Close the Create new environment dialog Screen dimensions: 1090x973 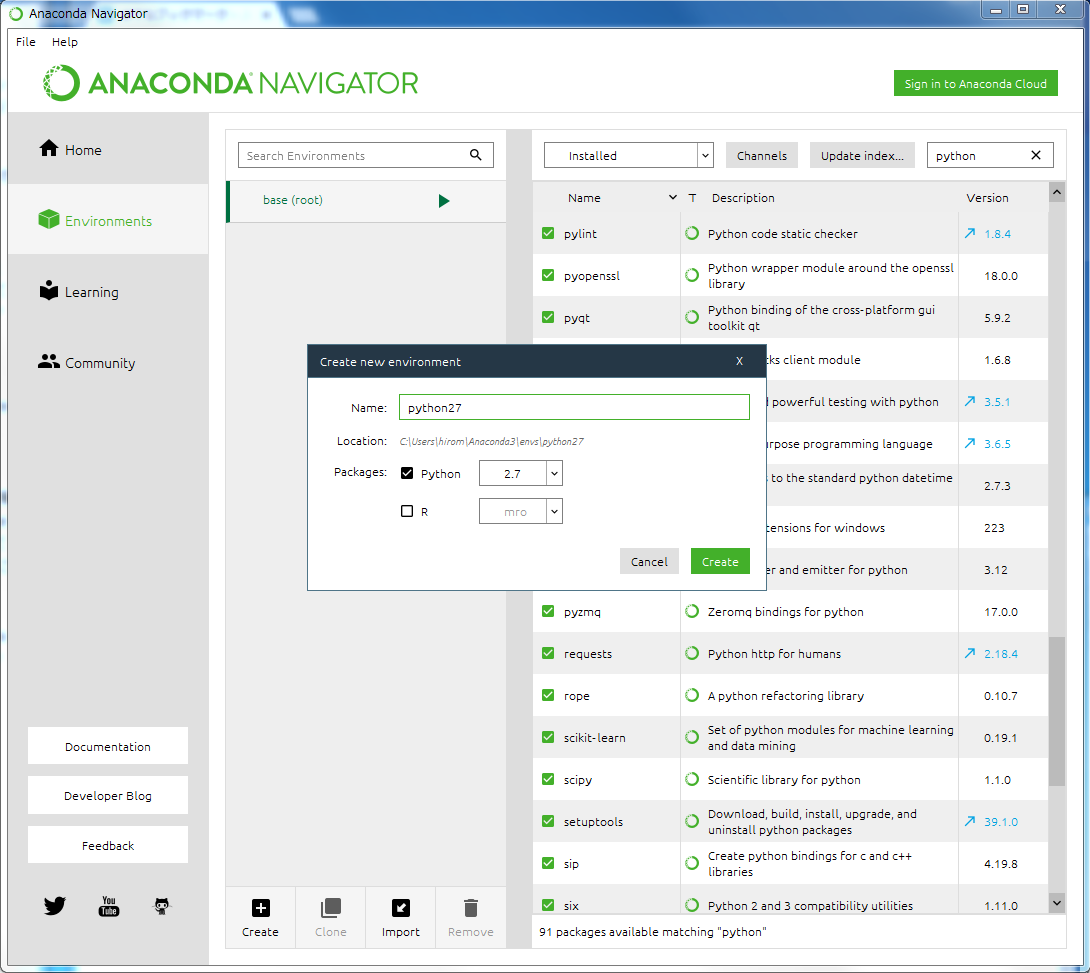tap(740, 361)
